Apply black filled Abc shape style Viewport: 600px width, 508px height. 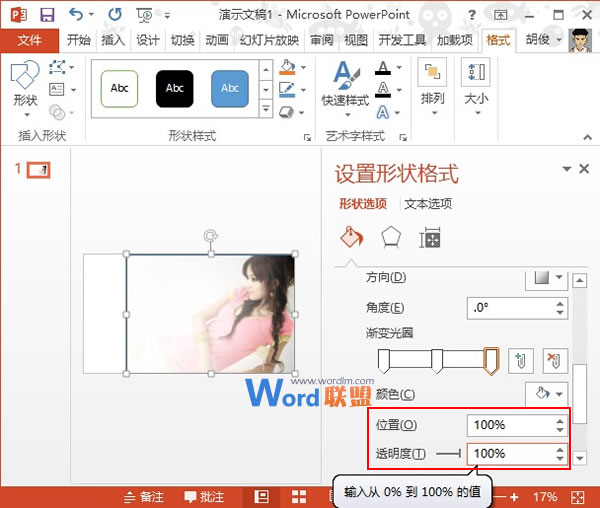pos(174,88)
